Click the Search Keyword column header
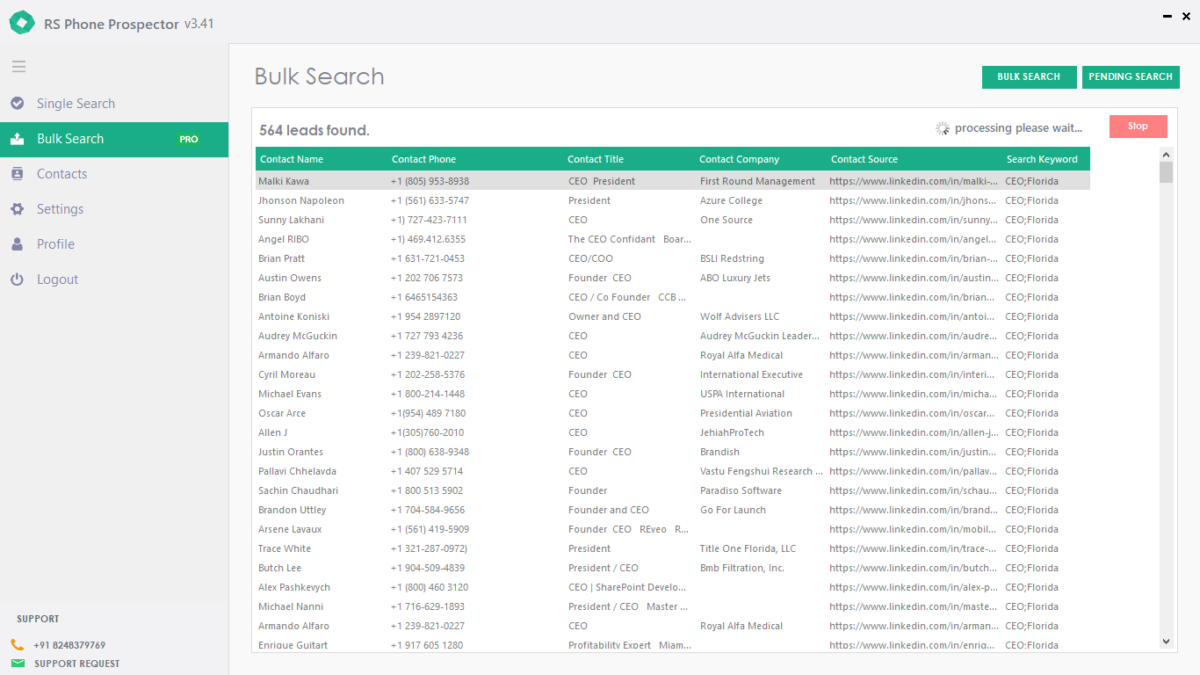 pos(1041,159)
